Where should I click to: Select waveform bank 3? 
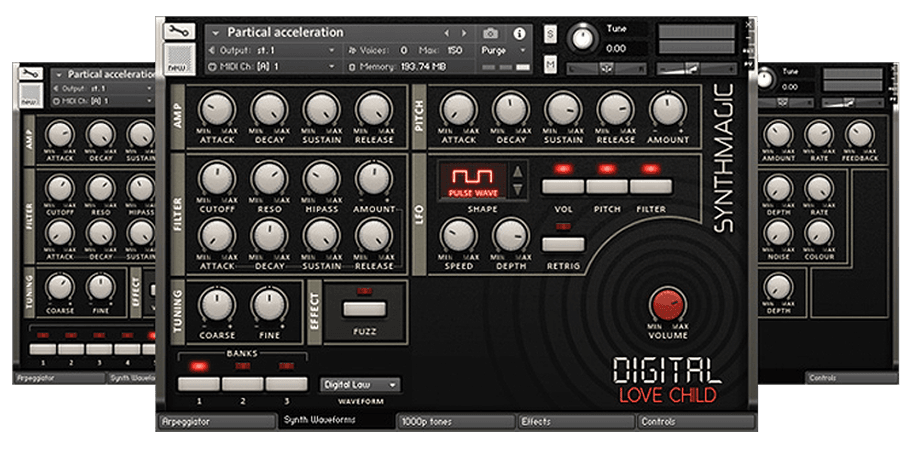point(286,384)
